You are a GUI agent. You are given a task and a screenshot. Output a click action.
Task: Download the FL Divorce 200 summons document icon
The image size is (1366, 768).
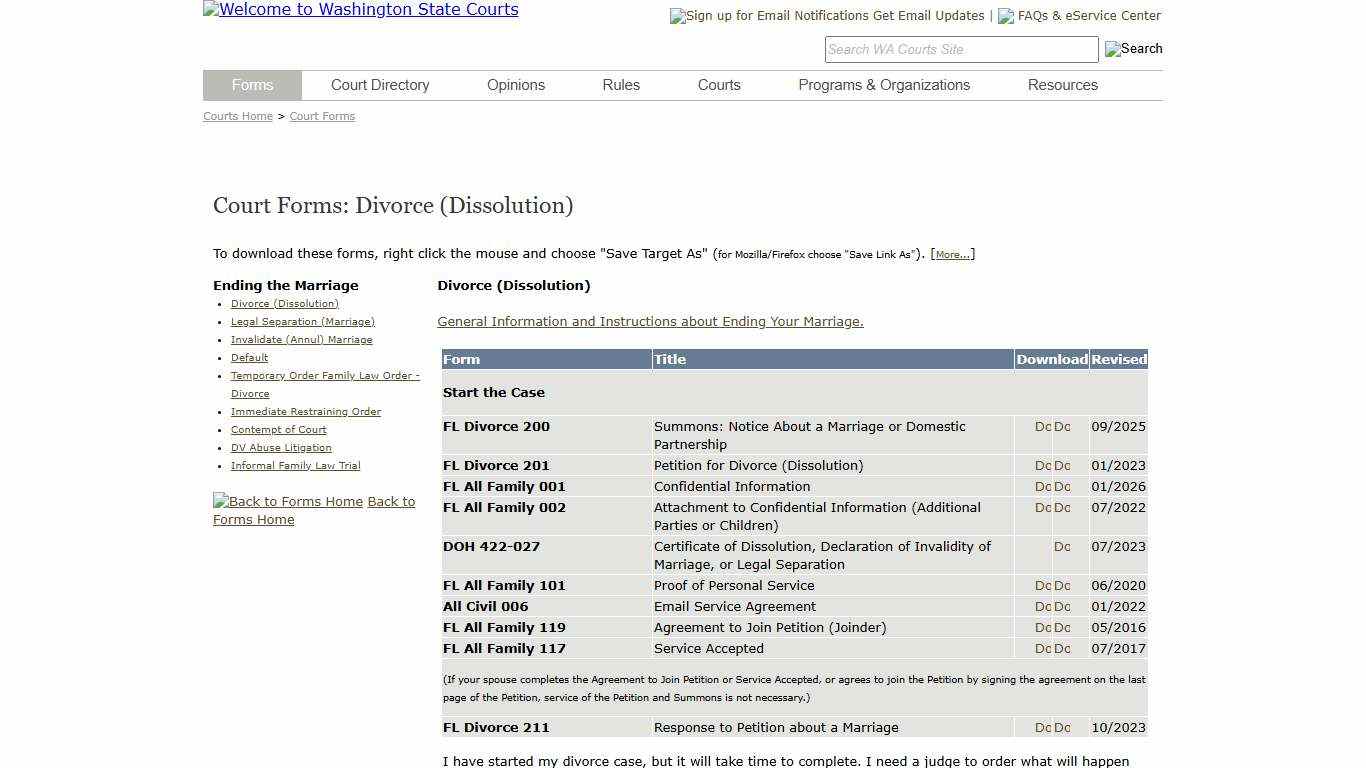[1041, 426]
